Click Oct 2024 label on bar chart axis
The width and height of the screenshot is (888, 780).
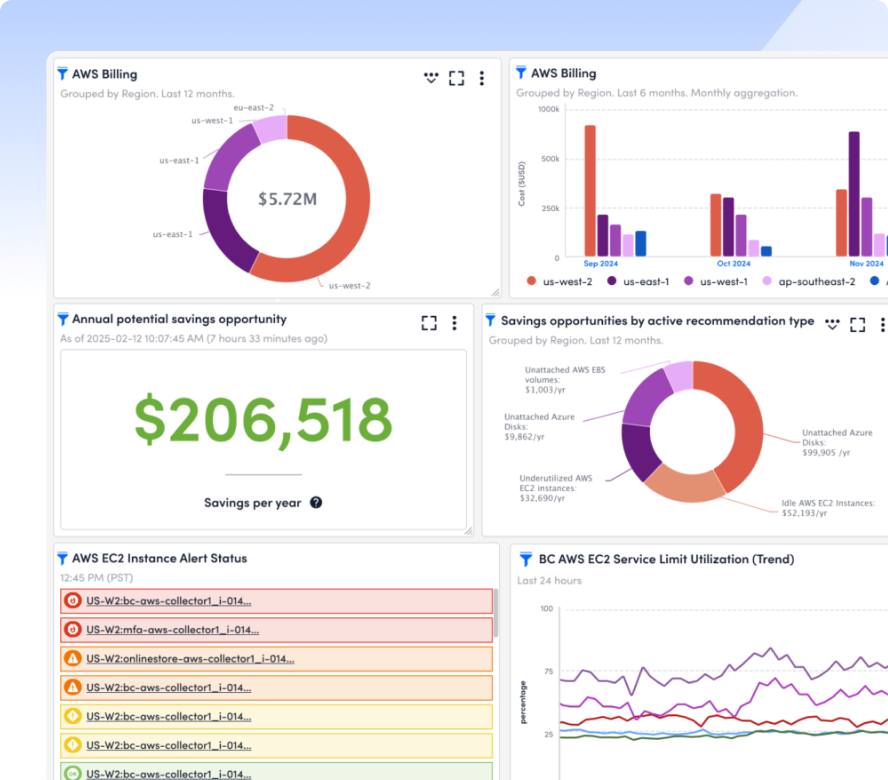[733, 264]
